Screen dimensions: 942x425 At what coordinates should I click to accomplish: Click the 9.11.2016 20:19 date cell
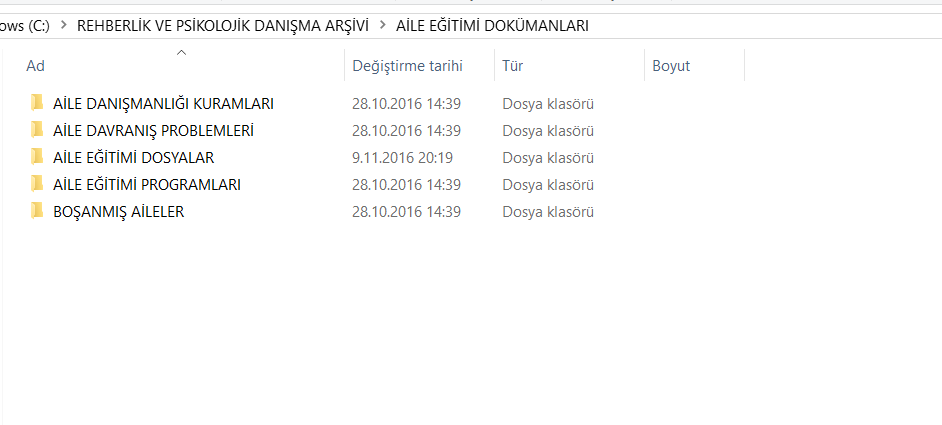pos(402,157)
